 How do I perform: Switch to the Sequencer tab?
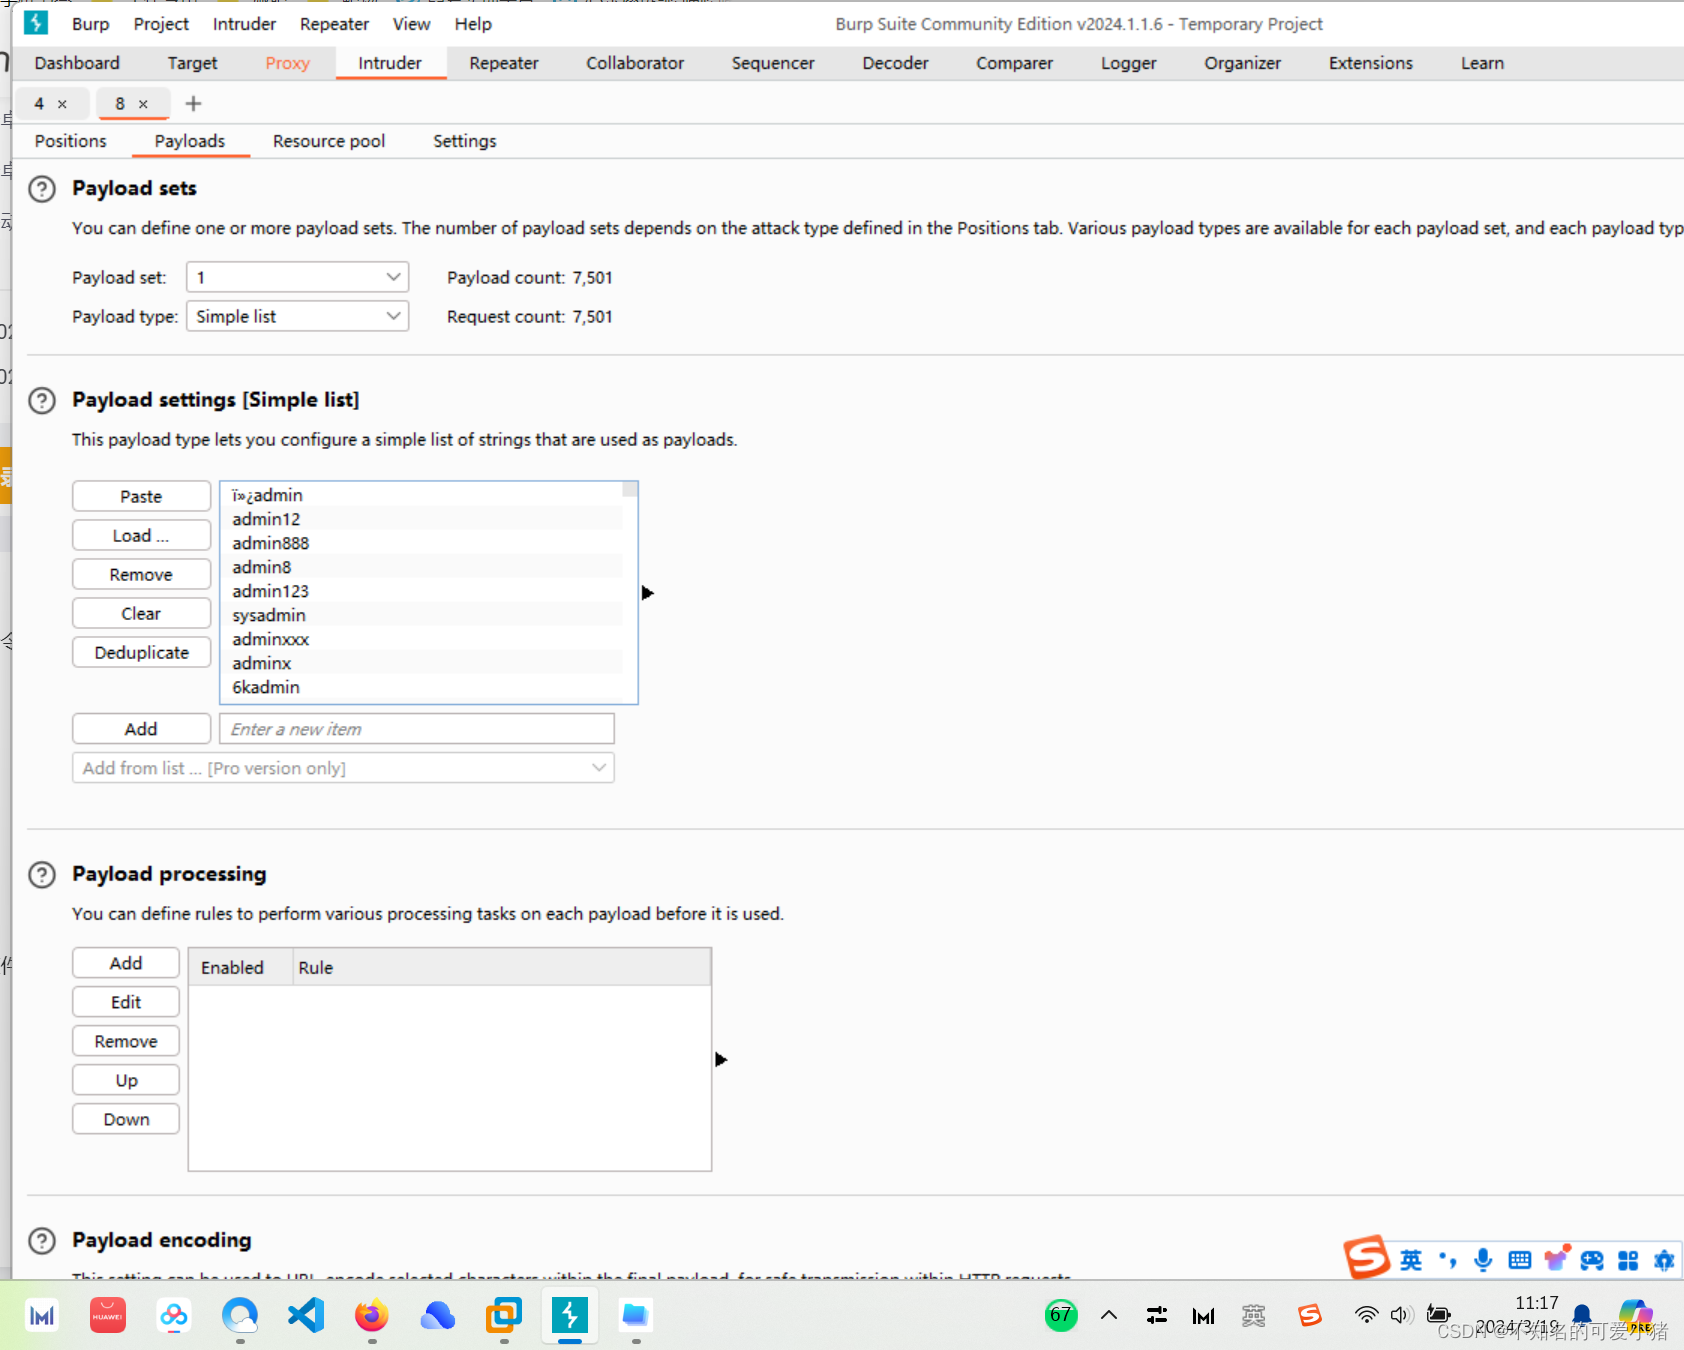click(x=773, y=63)
